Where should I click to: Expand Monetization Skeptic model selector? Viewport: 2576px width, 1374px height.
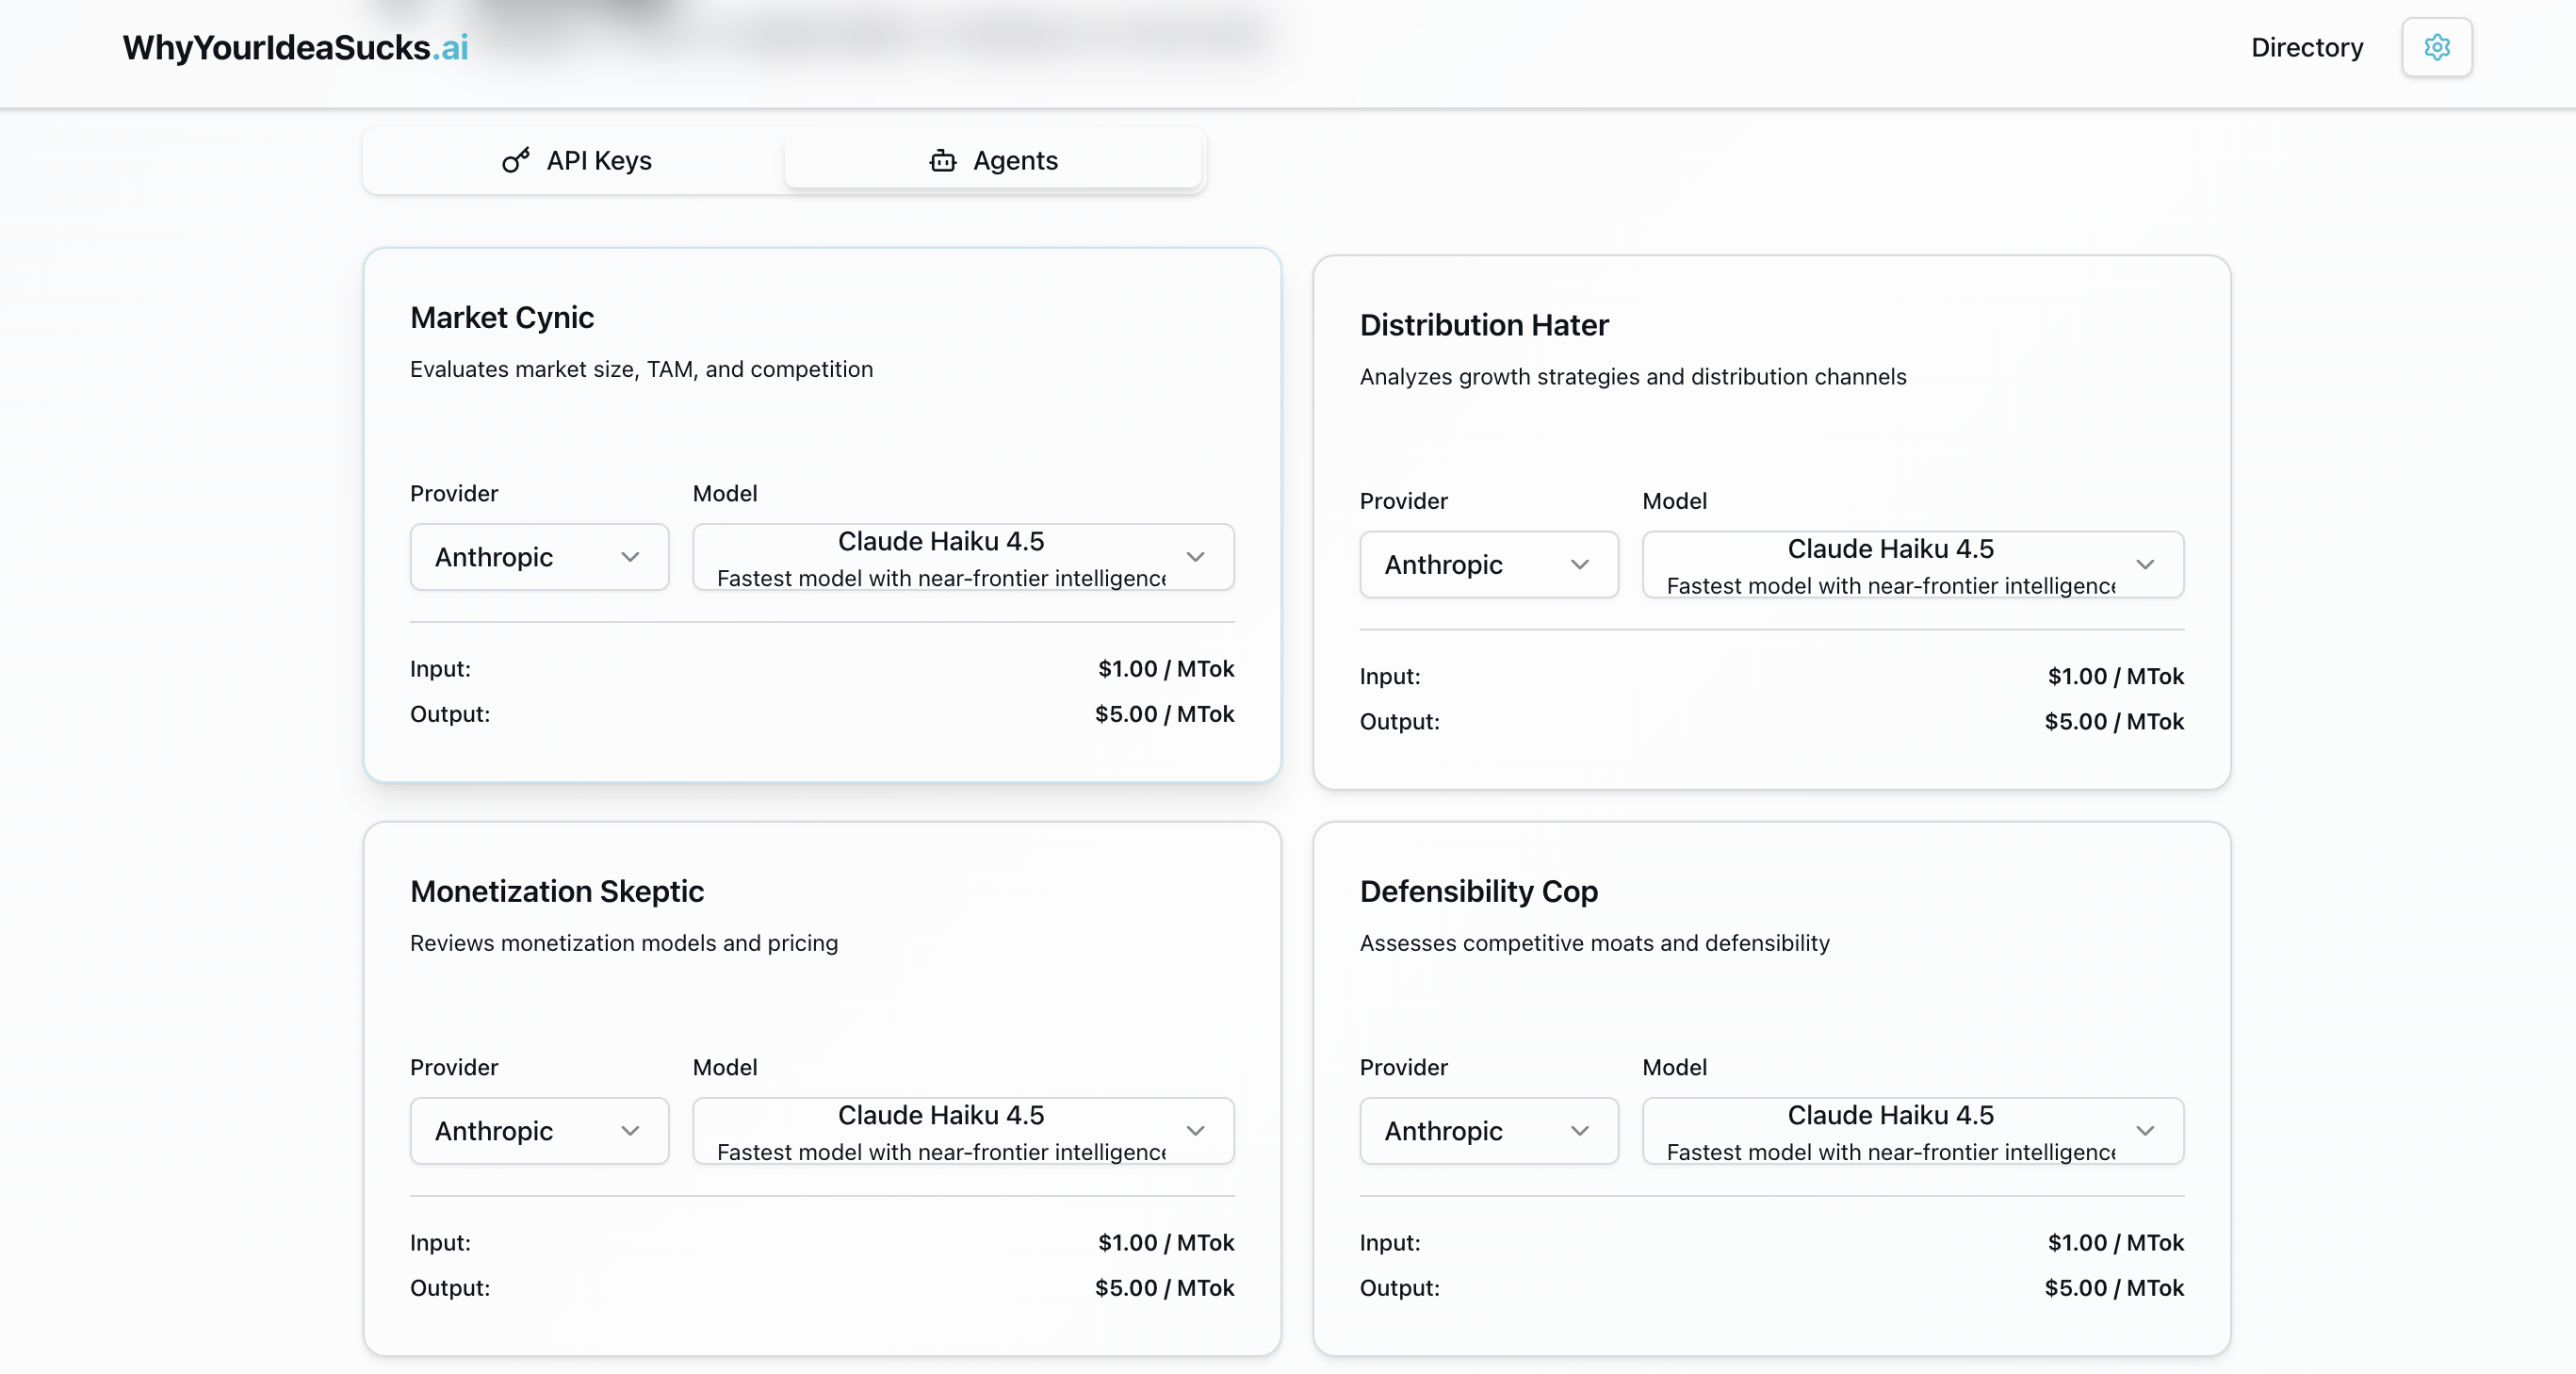click(x=962, y=1131)
